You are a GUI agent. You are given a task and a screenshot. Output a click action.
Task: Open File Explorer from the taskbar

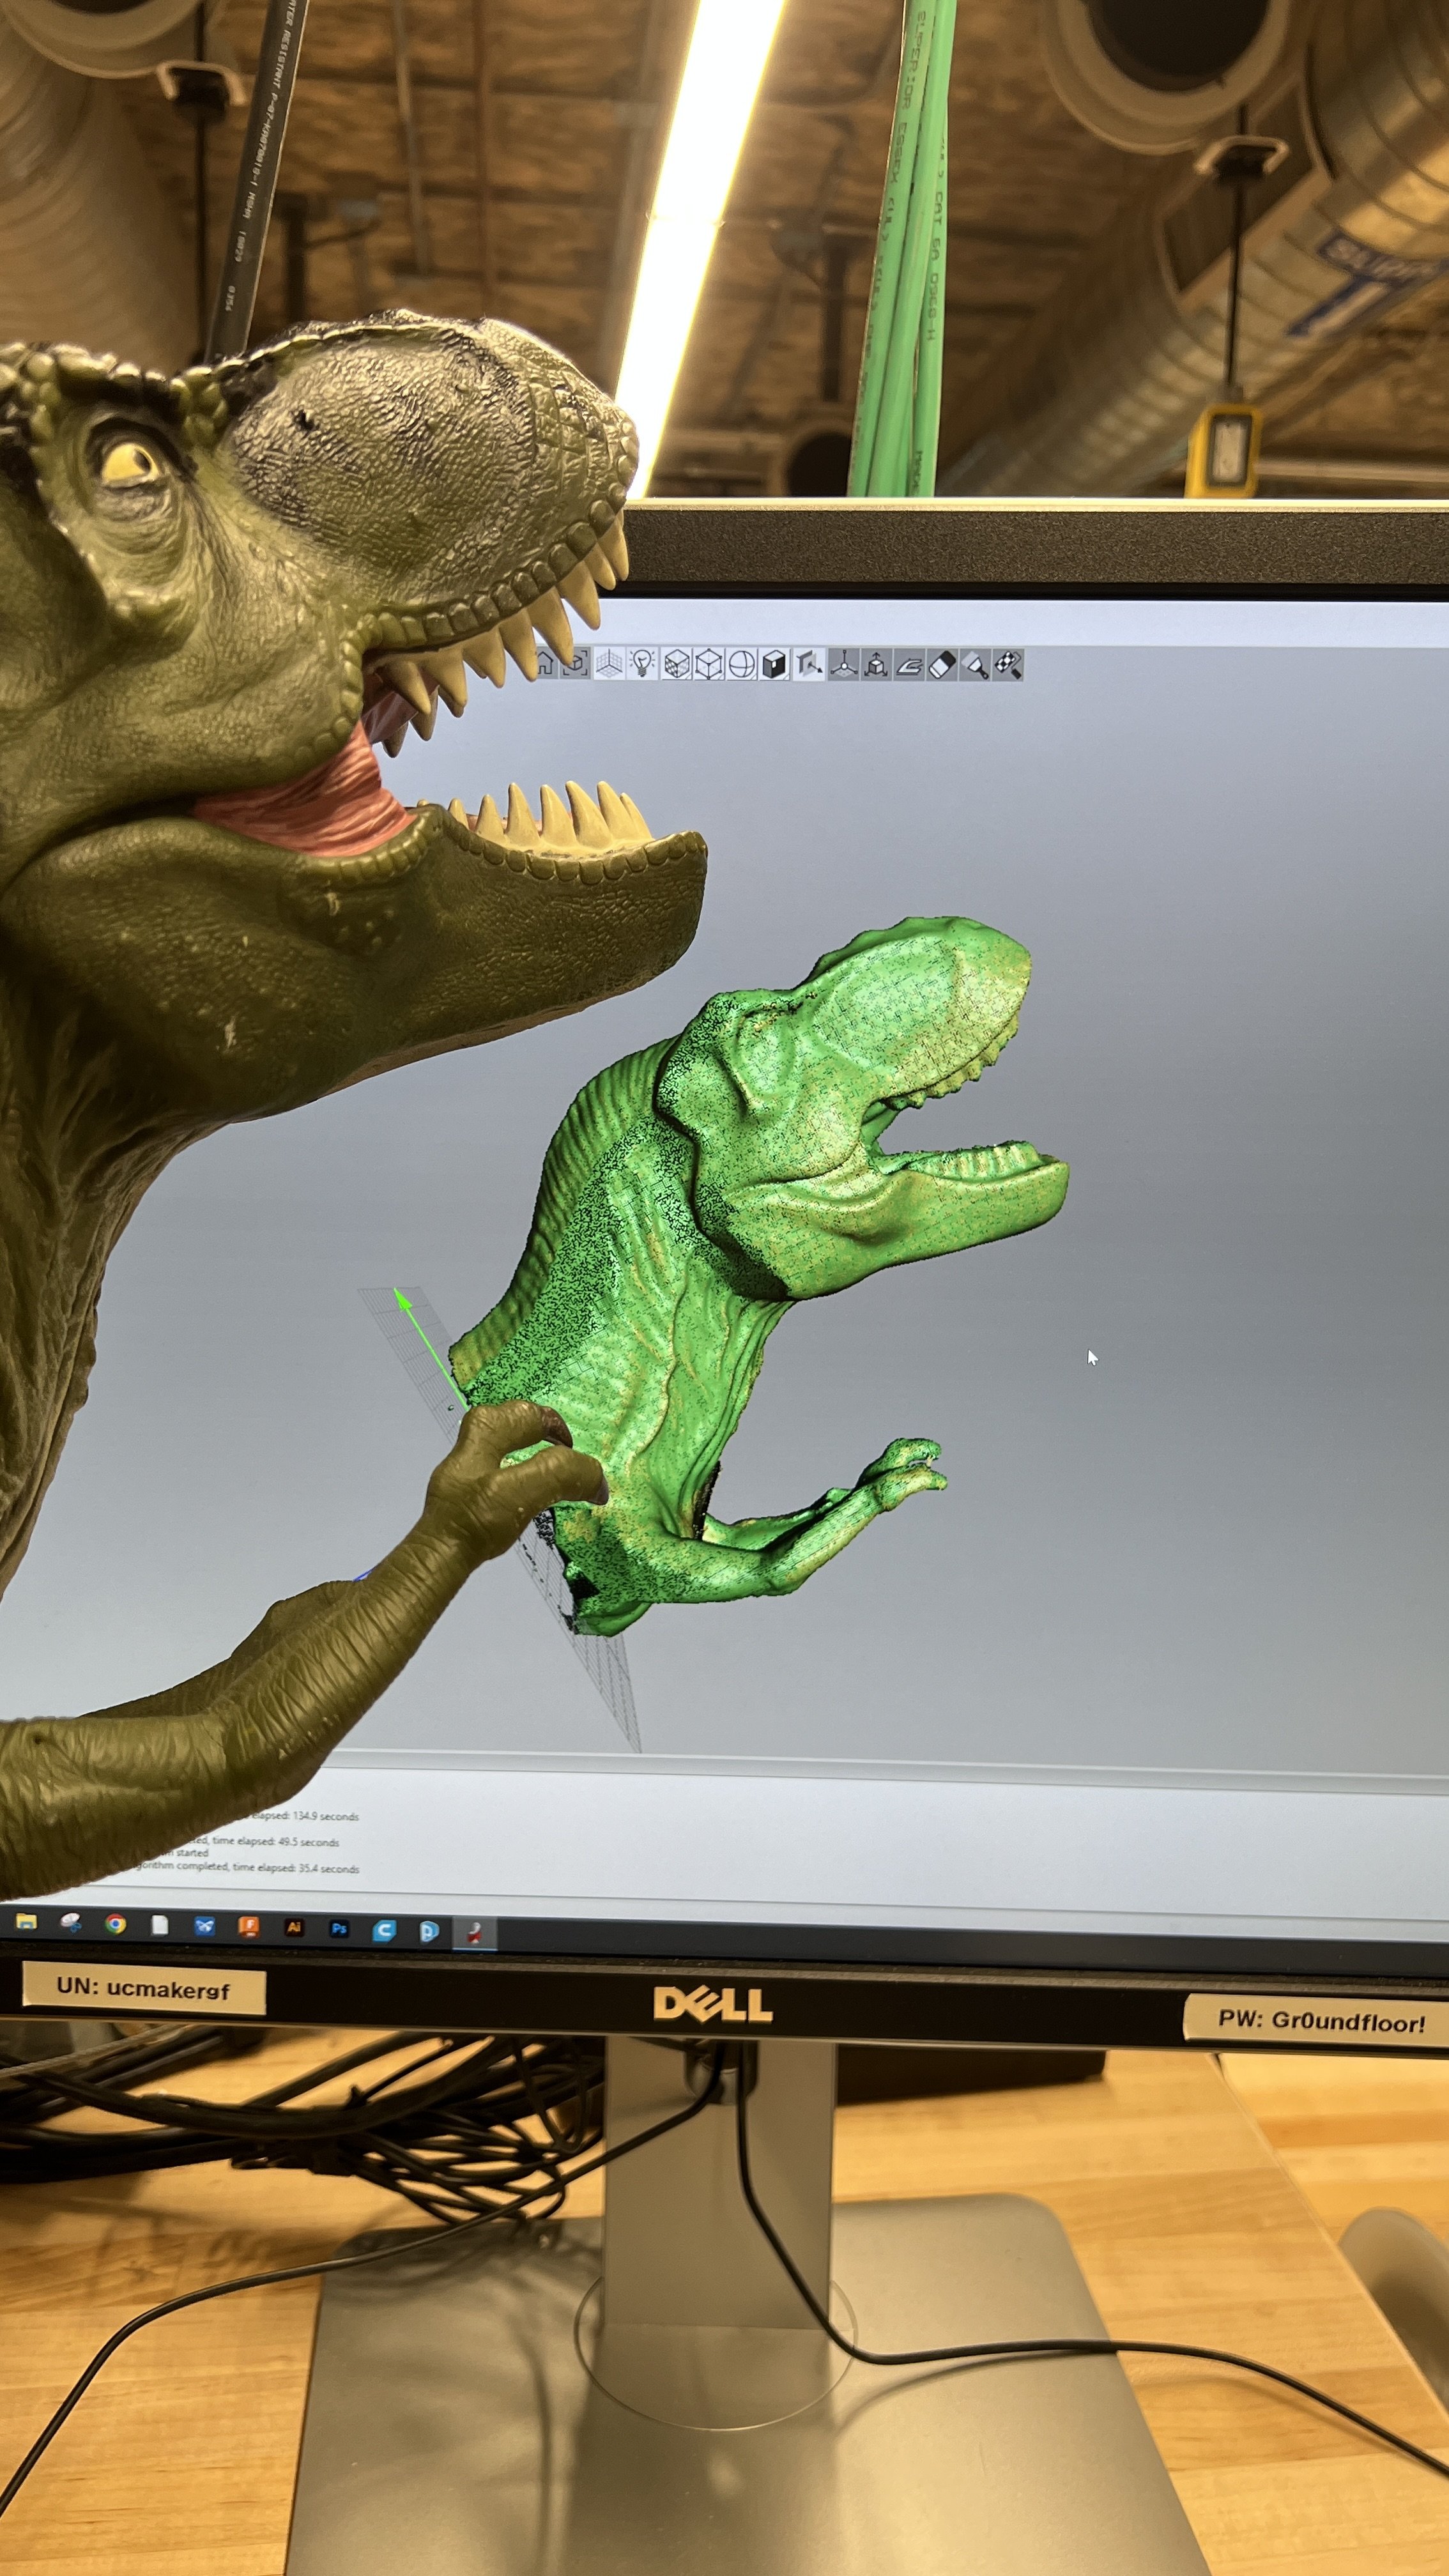tap(26, 1921)
